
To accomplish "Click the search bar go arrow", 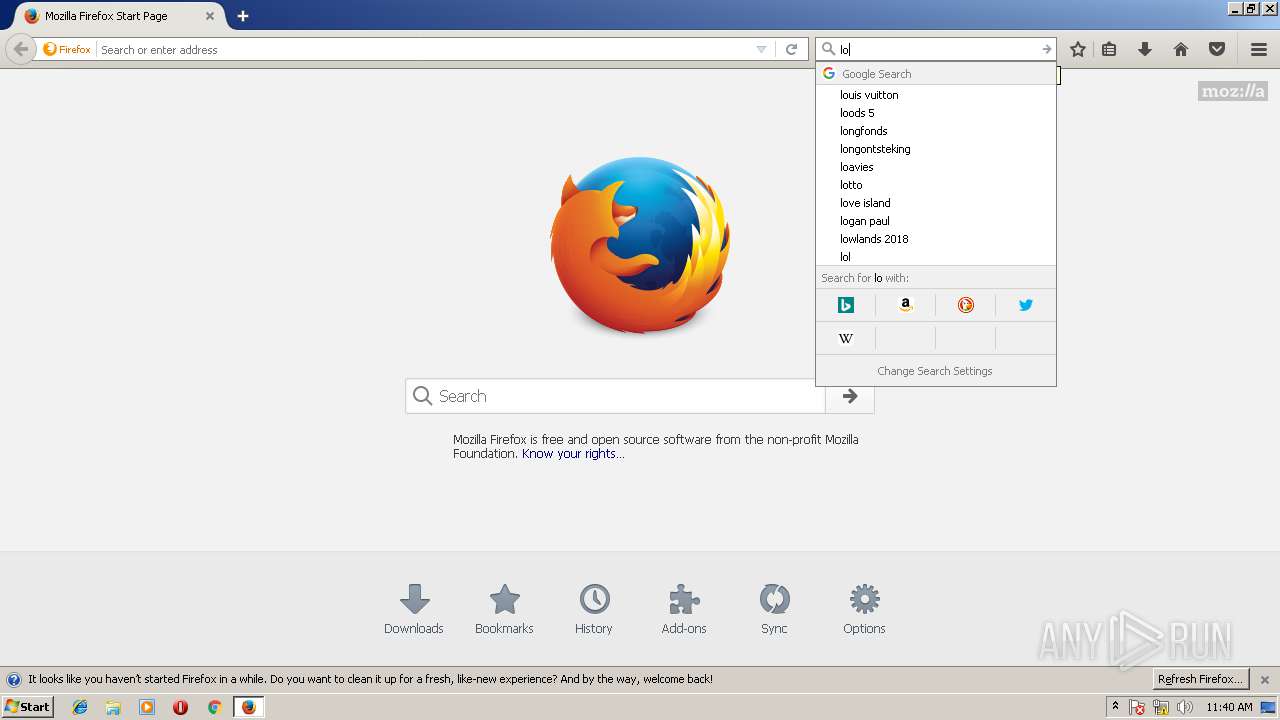I will [1046, 49].
